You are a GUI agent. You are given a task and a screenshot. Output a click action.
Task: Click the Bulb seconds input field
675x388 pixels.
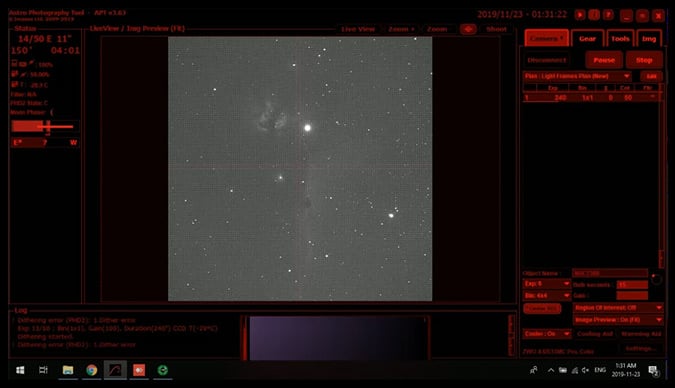pyautogui.click(x=632, y=285)
